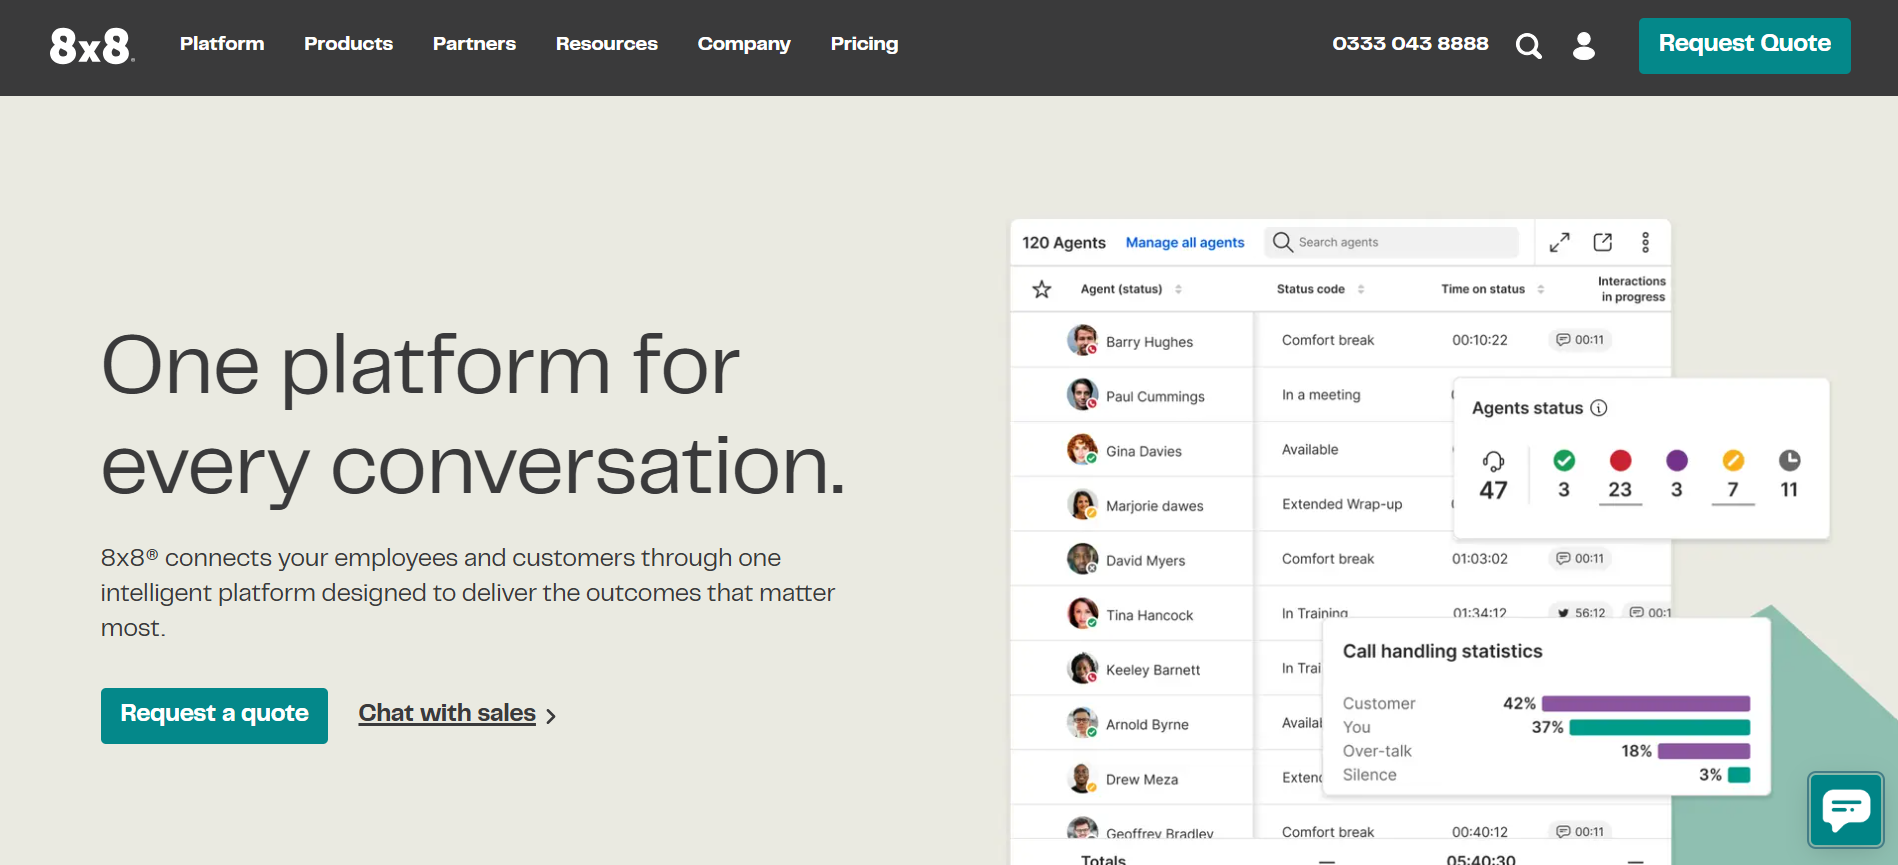Select the headset icon showing 47 agents
The image size is (1898, 865).
click(x=1493, y=461)
